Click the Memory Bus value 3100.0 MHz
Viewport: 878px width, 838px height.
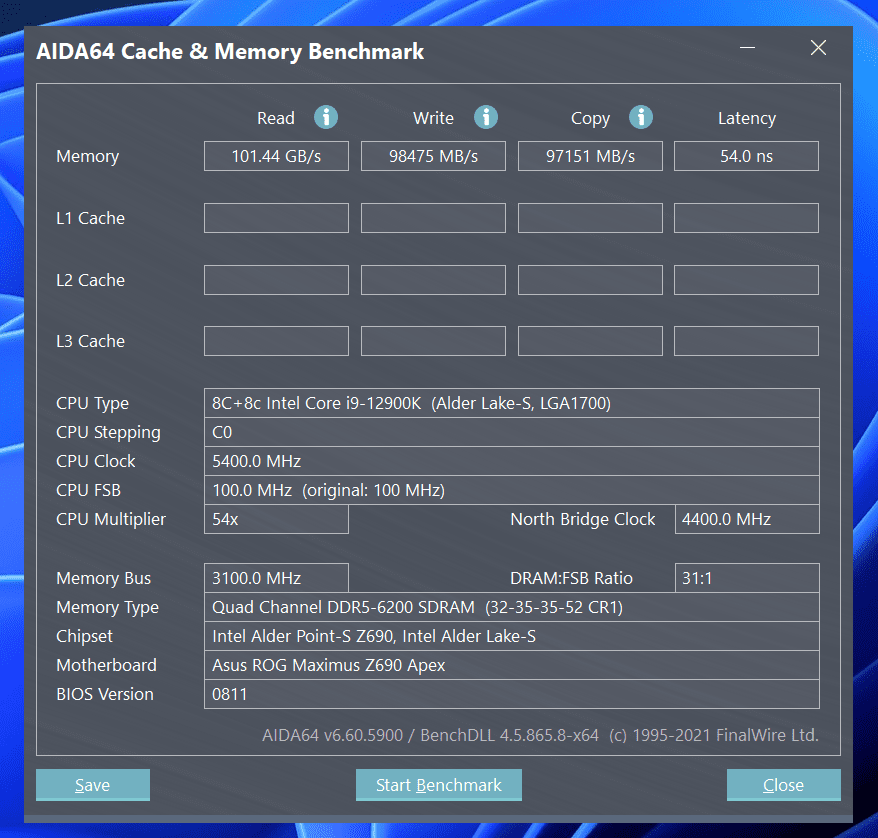tap(277, 578)
